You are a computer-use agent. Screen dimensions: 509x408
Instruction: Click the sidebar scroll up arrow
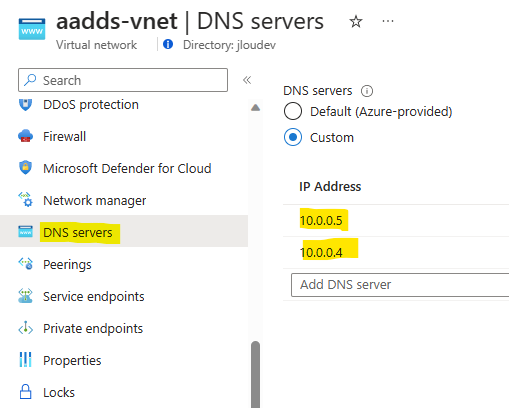(256, 107)
